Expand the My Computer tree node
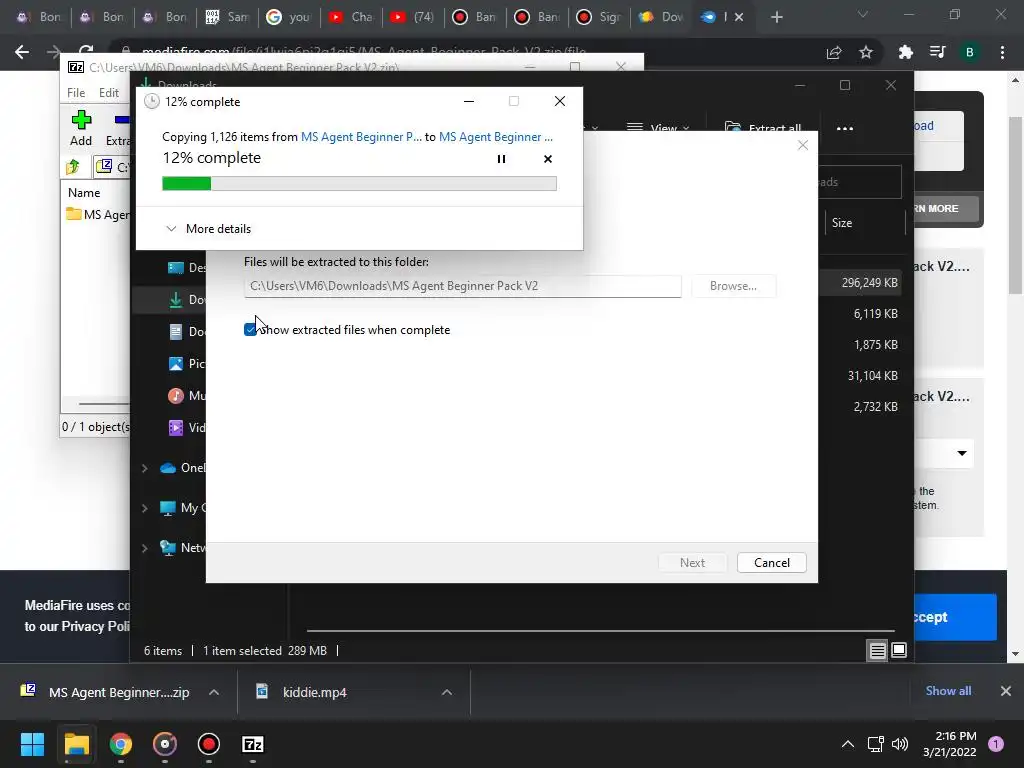Viewport: 1024px width, 768px height. (x=144, y=508)
